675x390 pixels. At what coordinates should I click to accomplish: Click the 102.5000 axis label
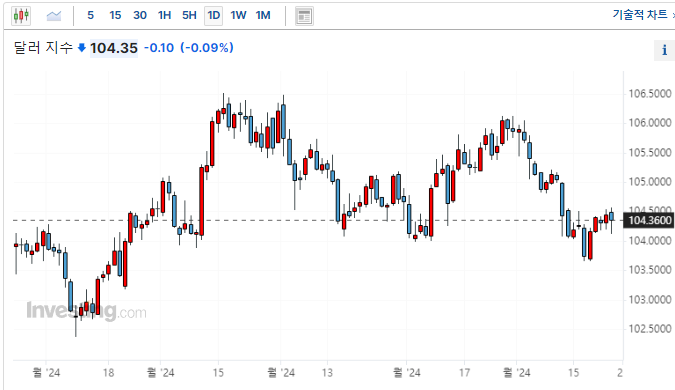click(650, 329)
